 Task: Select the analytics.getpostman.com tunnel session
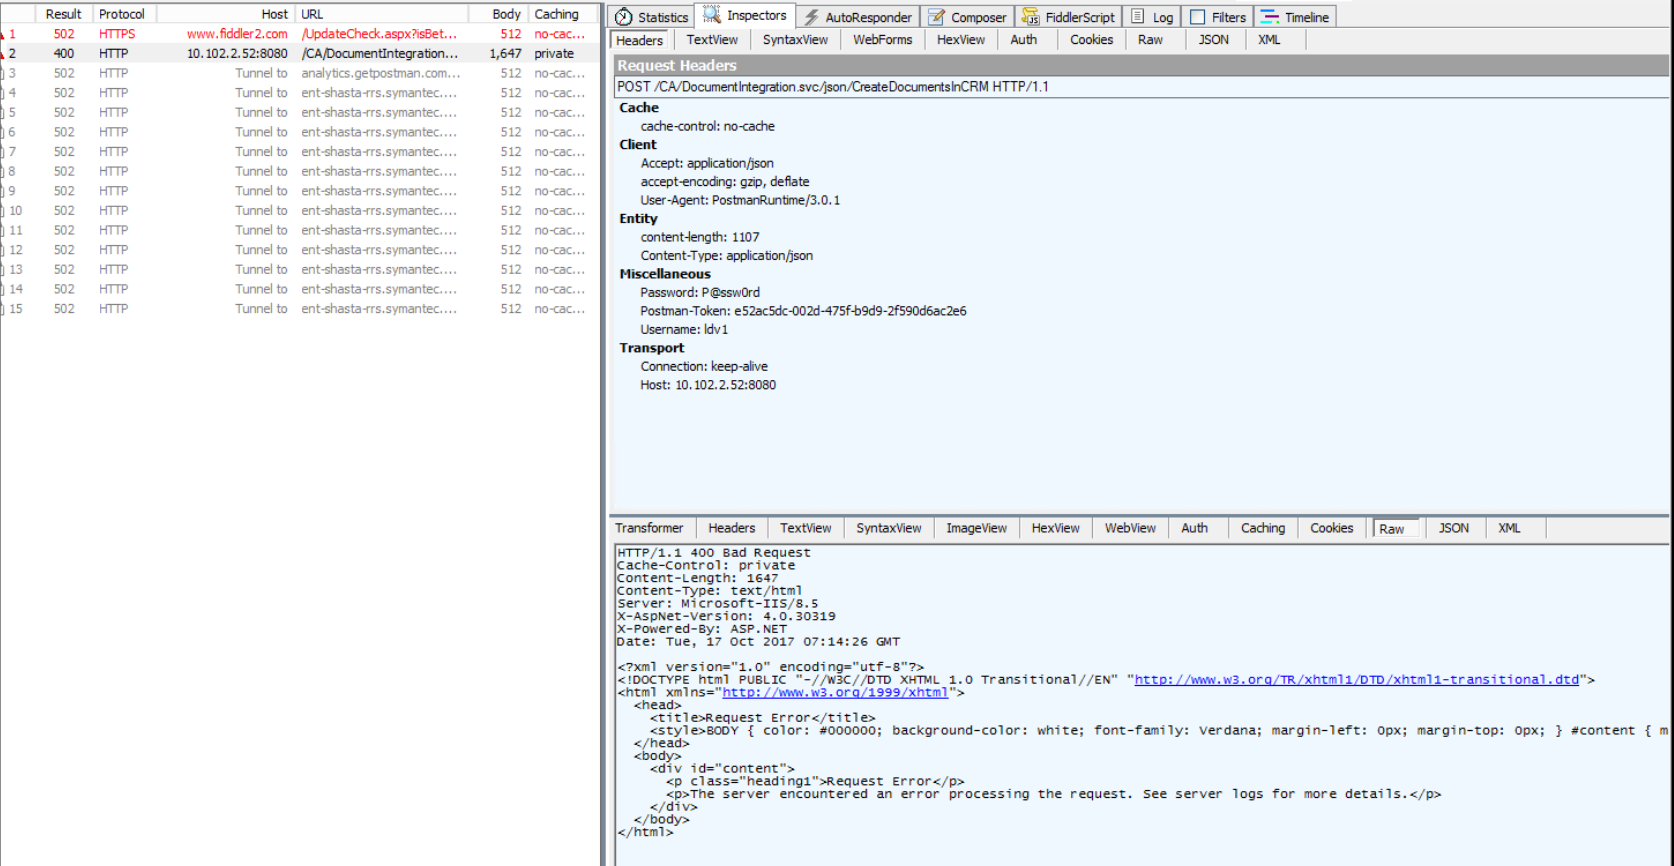click(380, 73)
